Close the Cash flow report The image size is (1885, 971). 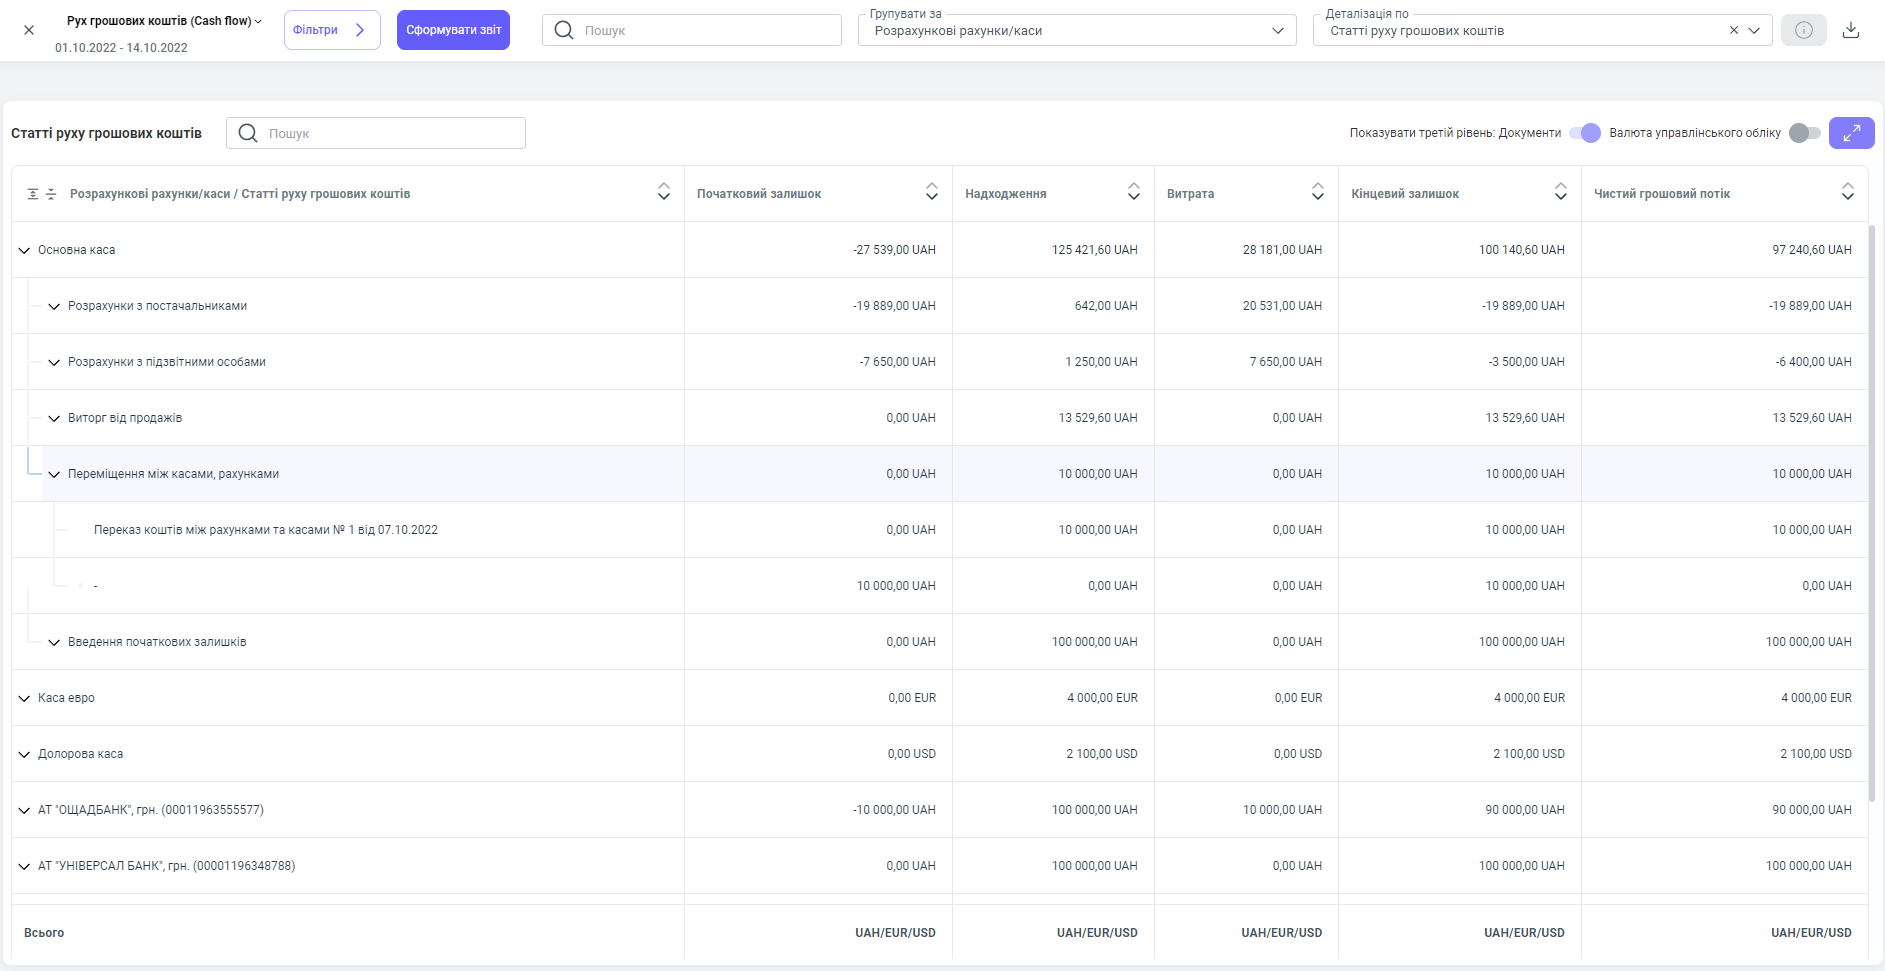pyautogui.click(x=29, y=30)
